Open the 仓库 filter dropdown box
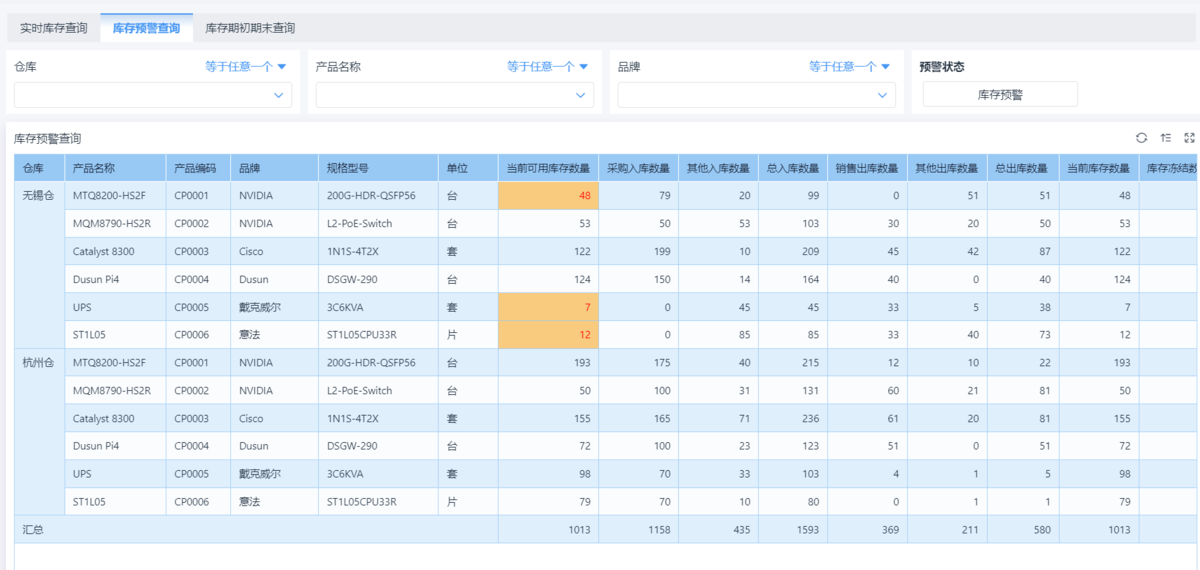1200x570 pixels. click(153, 95)
